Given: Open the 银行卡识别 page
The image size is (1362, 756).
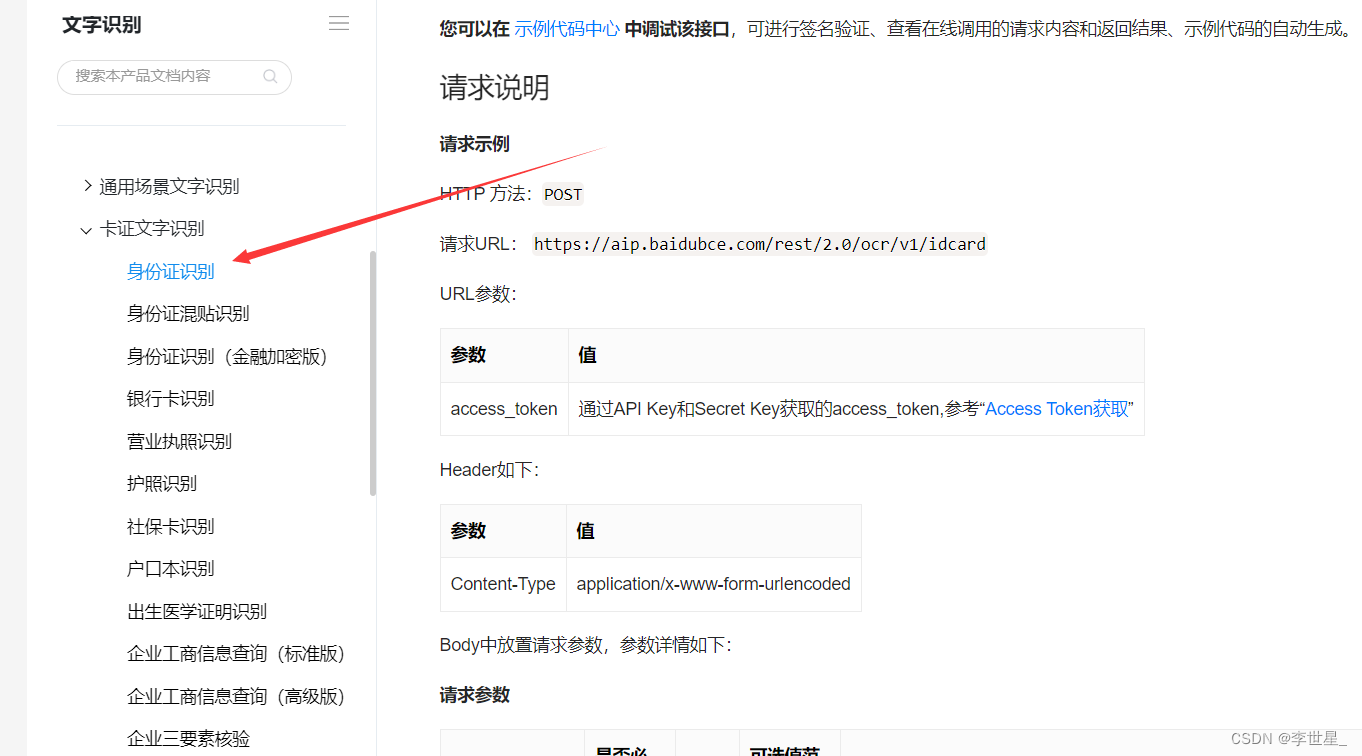Looking at the screenshot, I should click(x=170, y=398).
